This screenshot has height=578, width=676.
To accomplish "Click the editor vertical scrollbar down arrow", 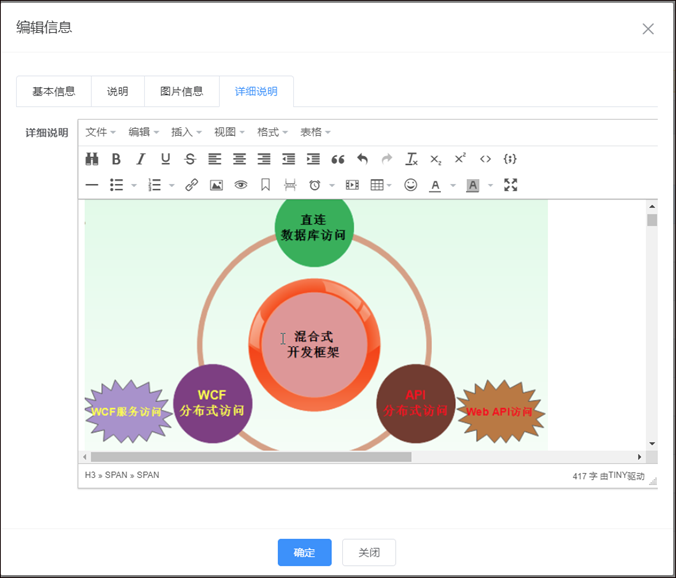I will tap(652, 444).
